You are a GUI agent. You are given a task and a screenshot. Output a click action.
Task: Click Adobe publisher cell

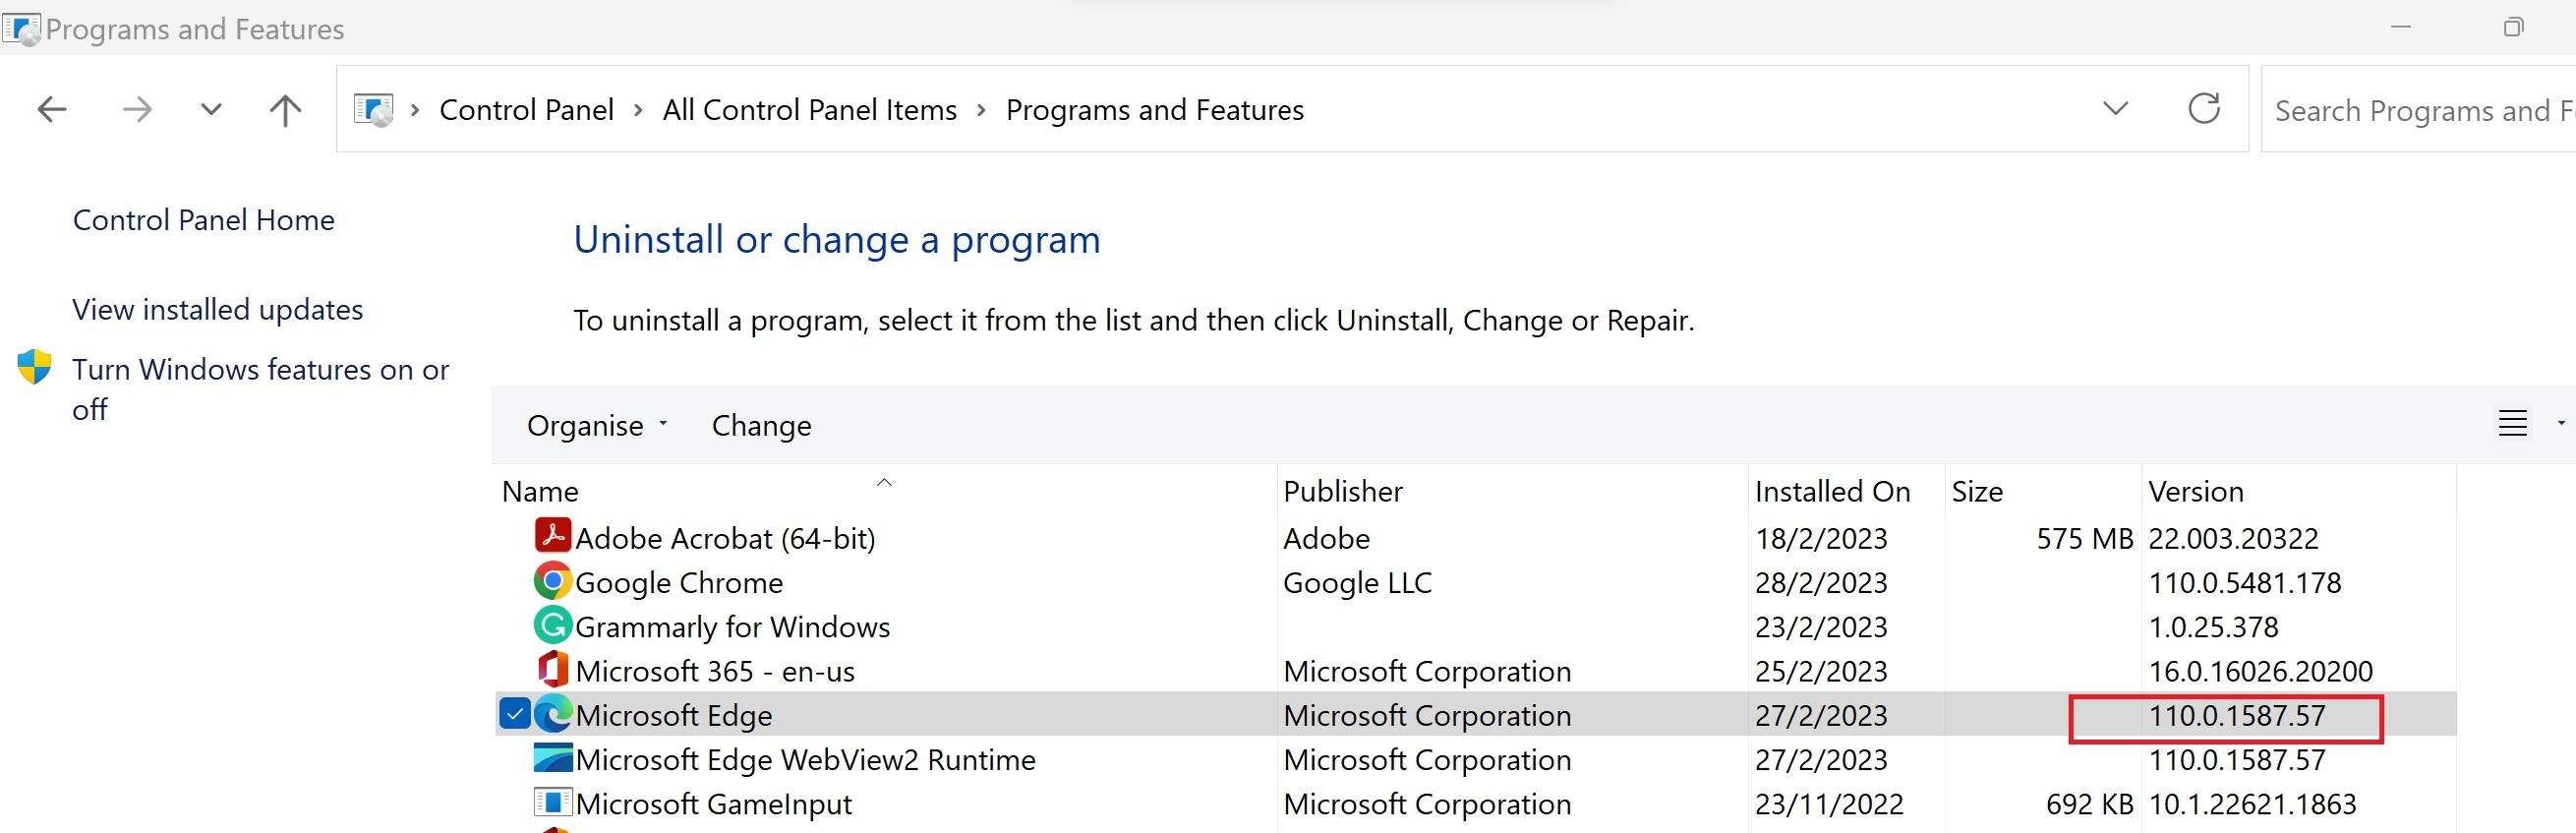click(1327, 539)
